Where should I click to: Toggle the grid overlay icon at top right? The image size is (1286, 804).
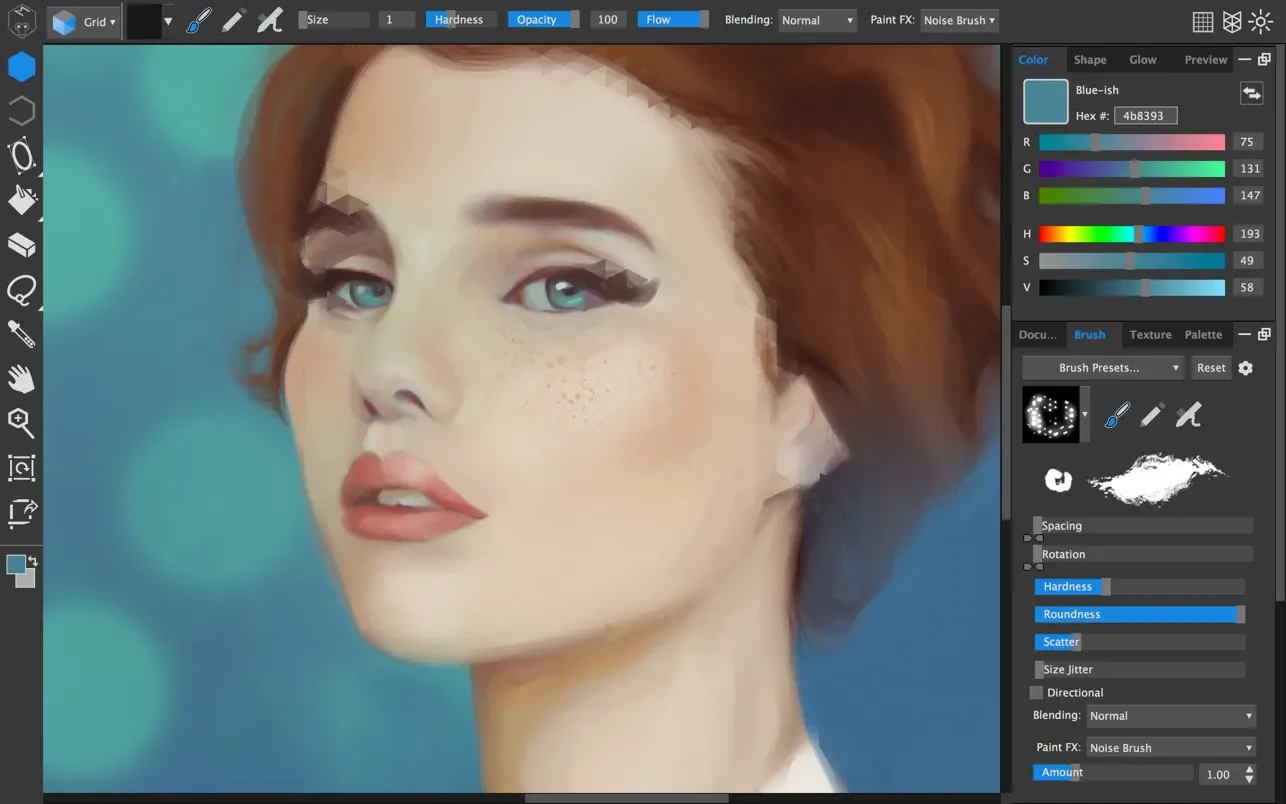1203,21
